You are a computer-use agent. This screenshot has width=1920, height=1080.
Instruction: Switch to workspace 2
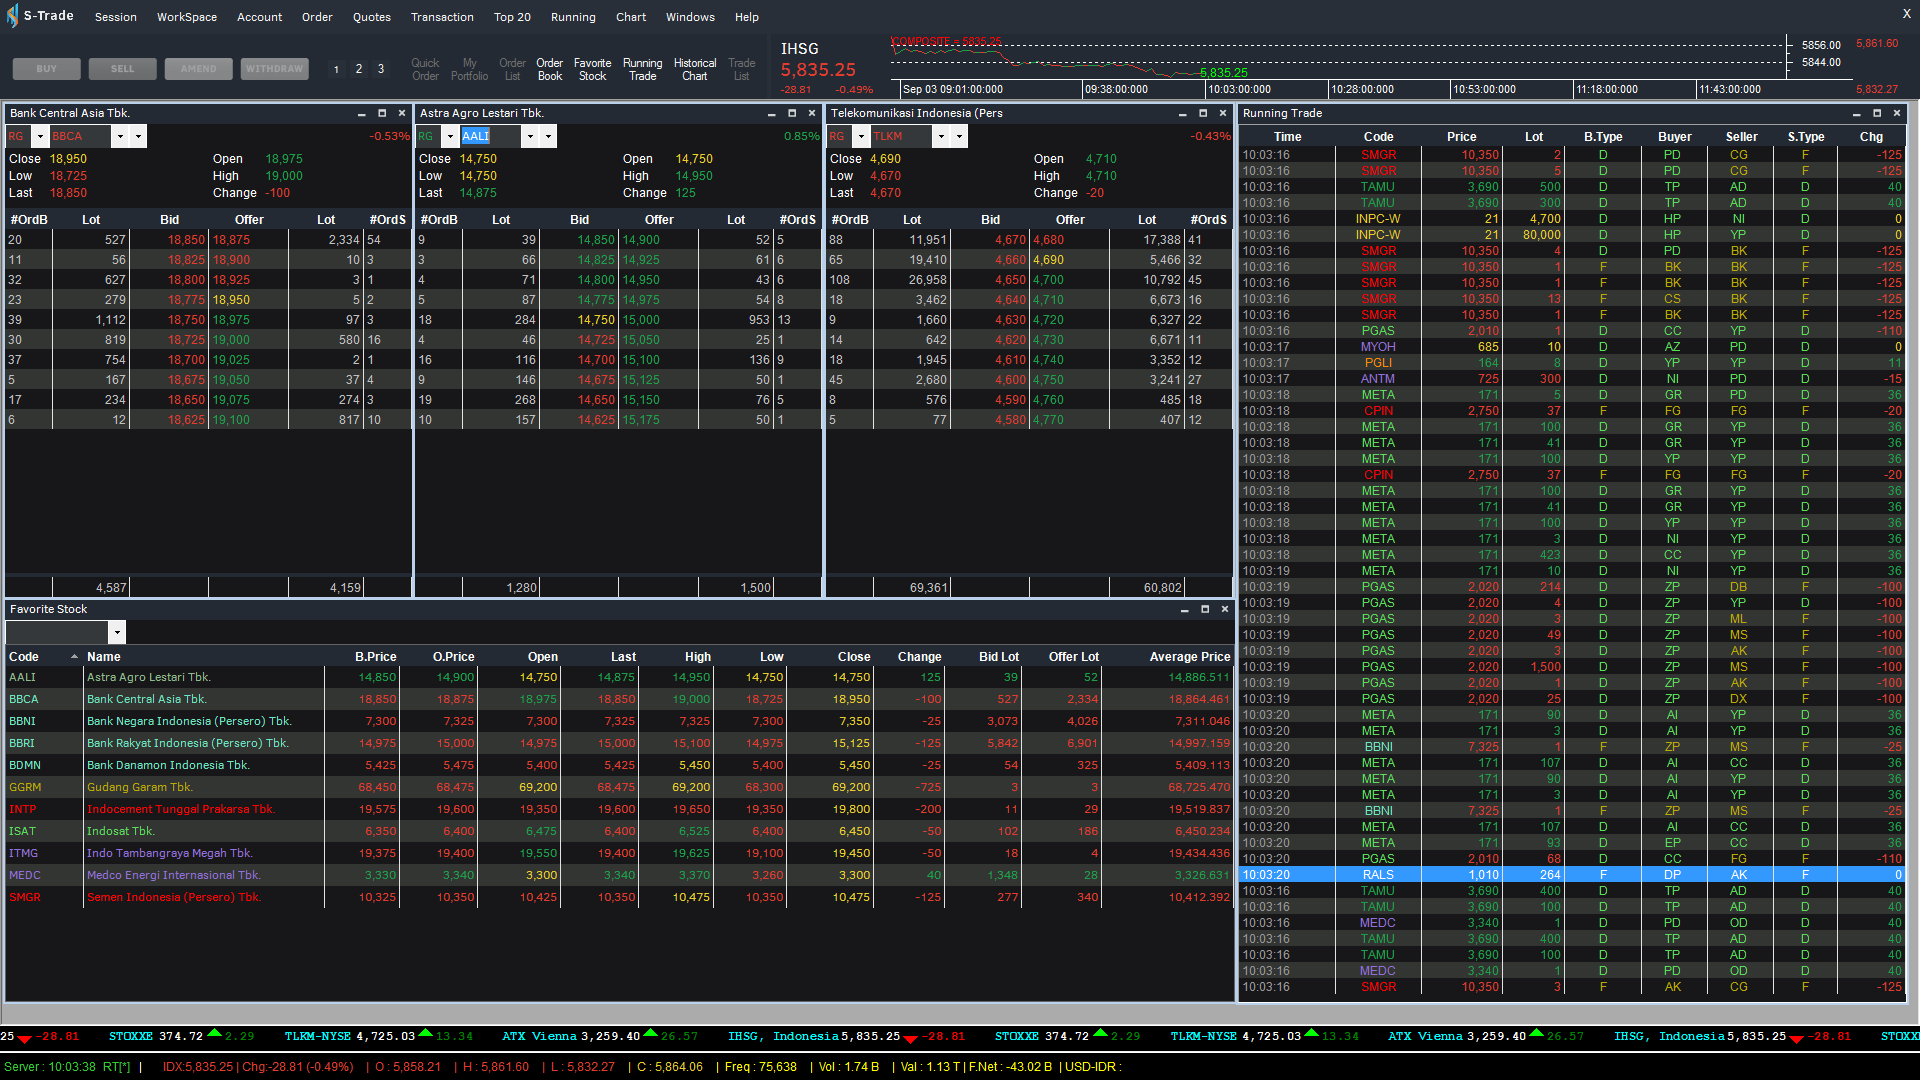click(359, 69)
